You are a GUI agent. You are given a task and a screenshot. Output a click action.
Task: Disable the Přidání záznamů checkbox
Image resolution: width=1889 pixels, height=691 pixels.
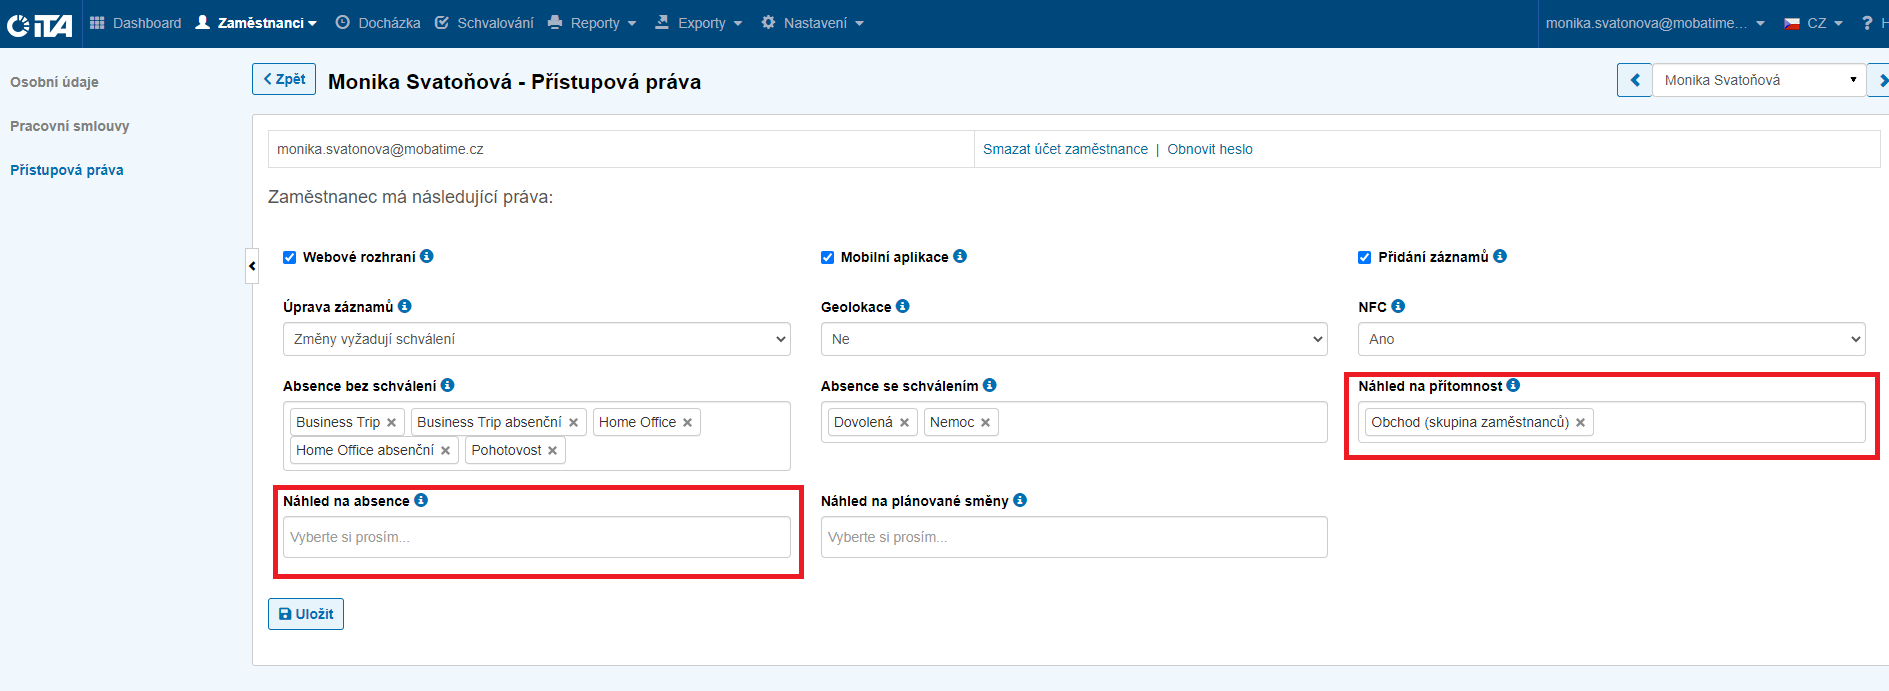click(1364, 257)
